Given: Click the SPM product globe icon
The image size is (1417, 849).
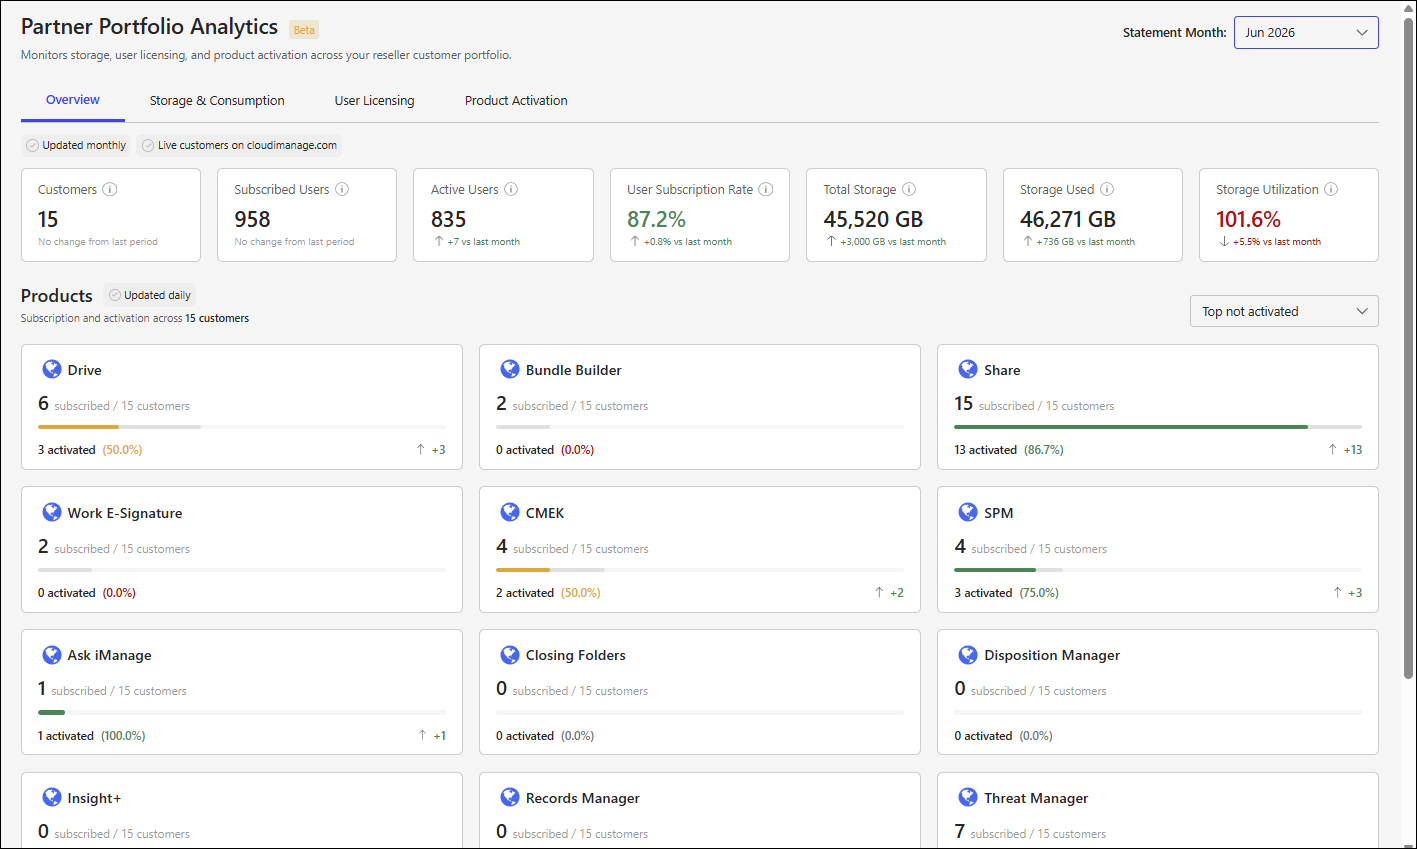Looking at the screenshot, I should 968,512.
